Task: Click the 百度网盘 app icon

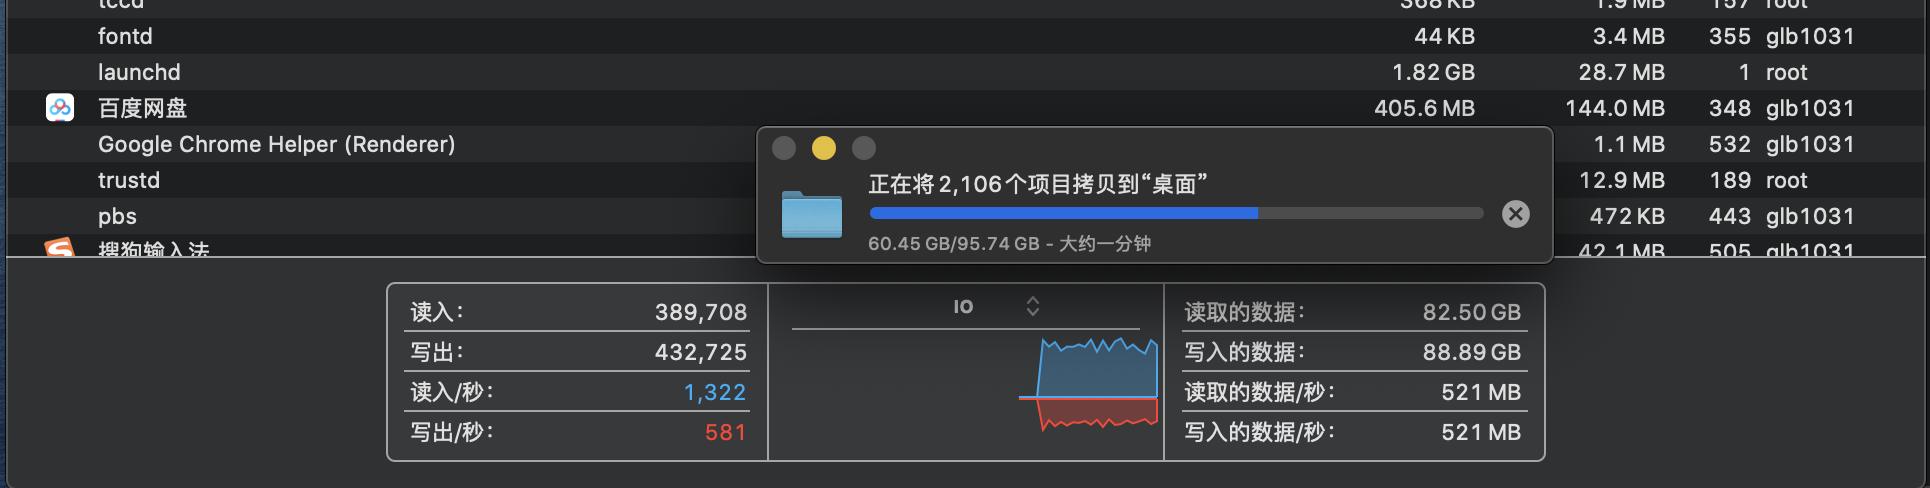Action: (x=60, y=108)
